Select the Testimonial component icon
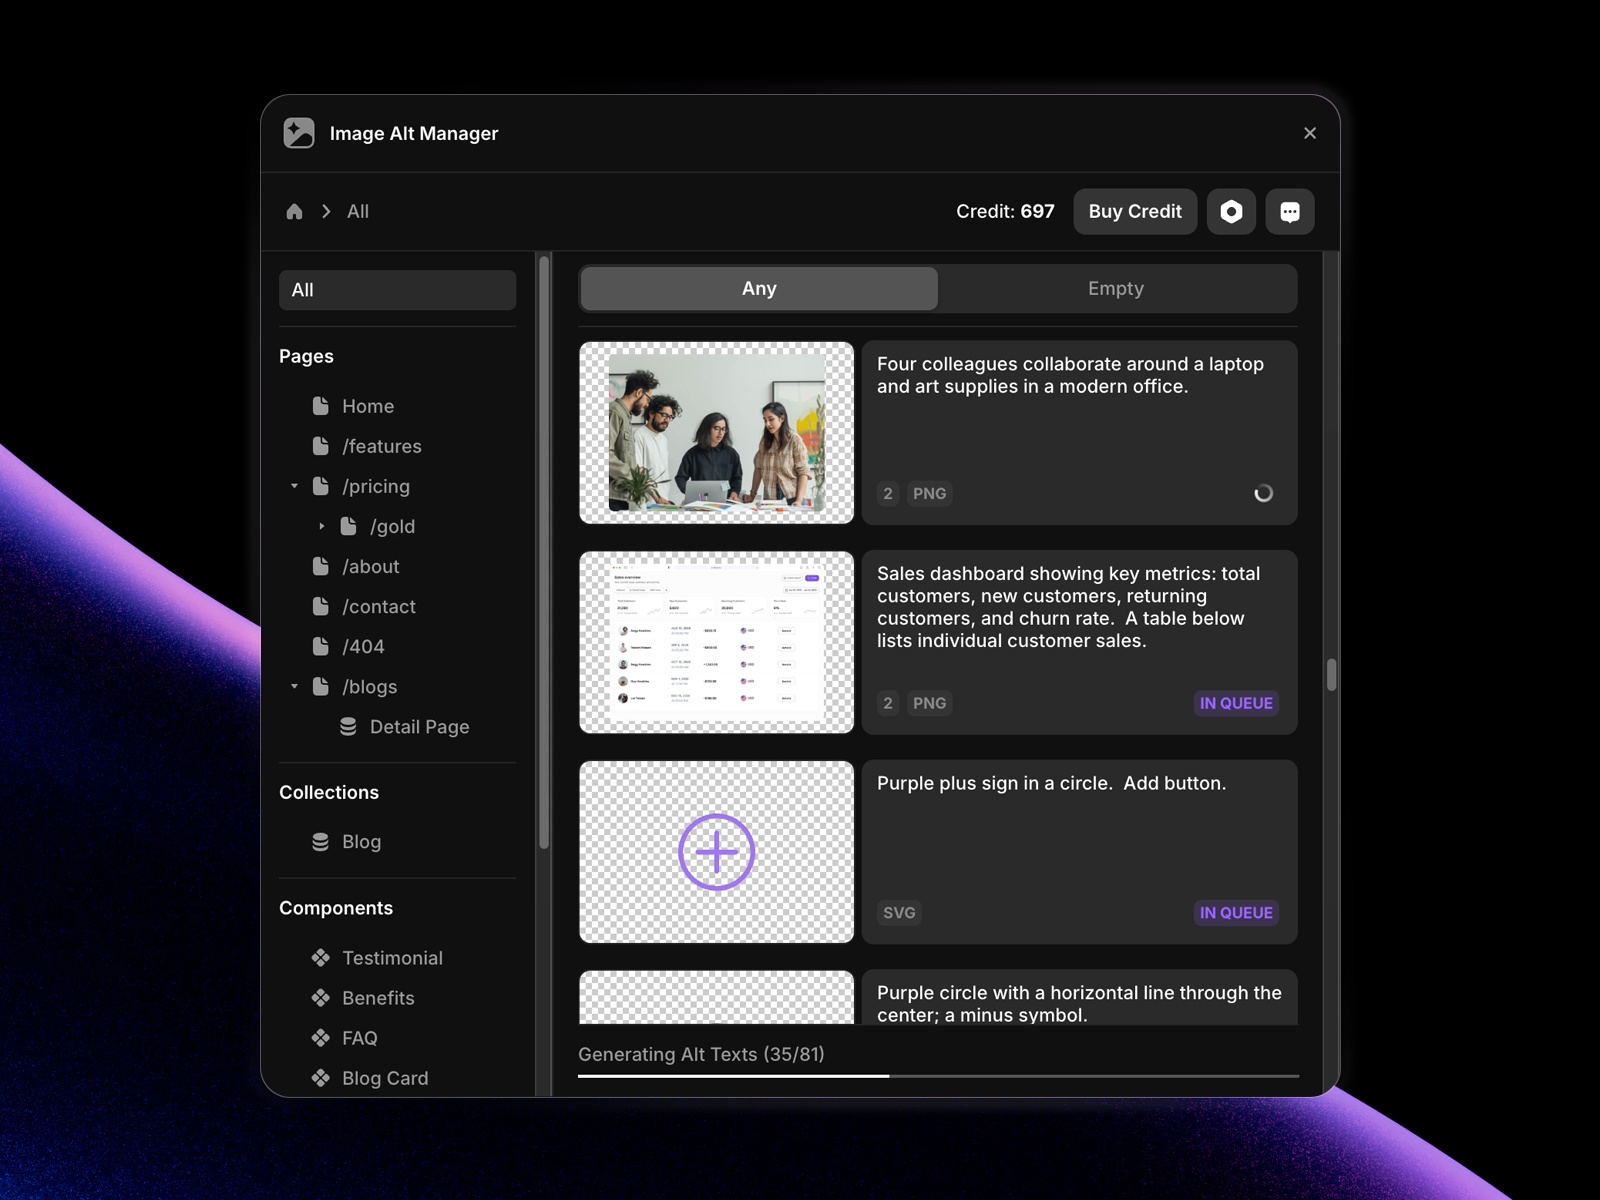Image resolution: width=1600 pixels, height=1200 pixels. (x=320, y=957)
